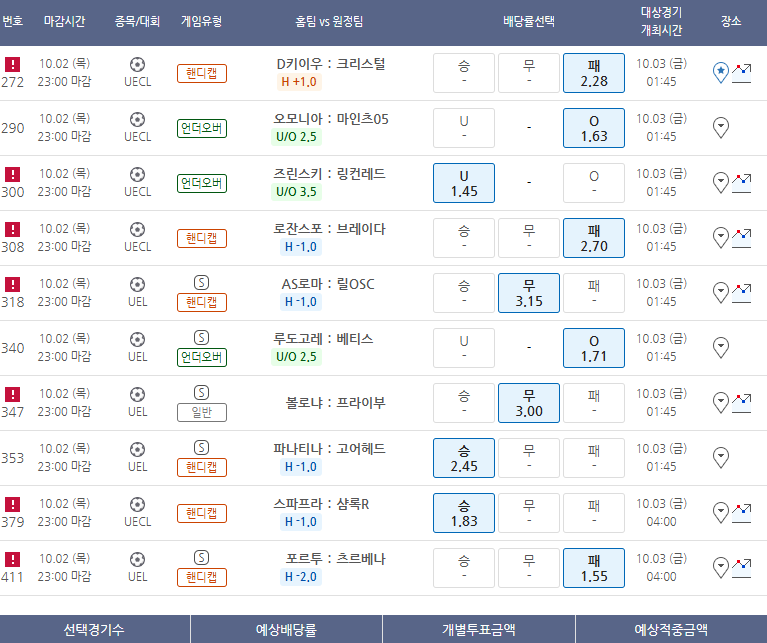Screen dimensions: 767x643
Task: Click the S badge icon in row 340
Action: point(201,337)
